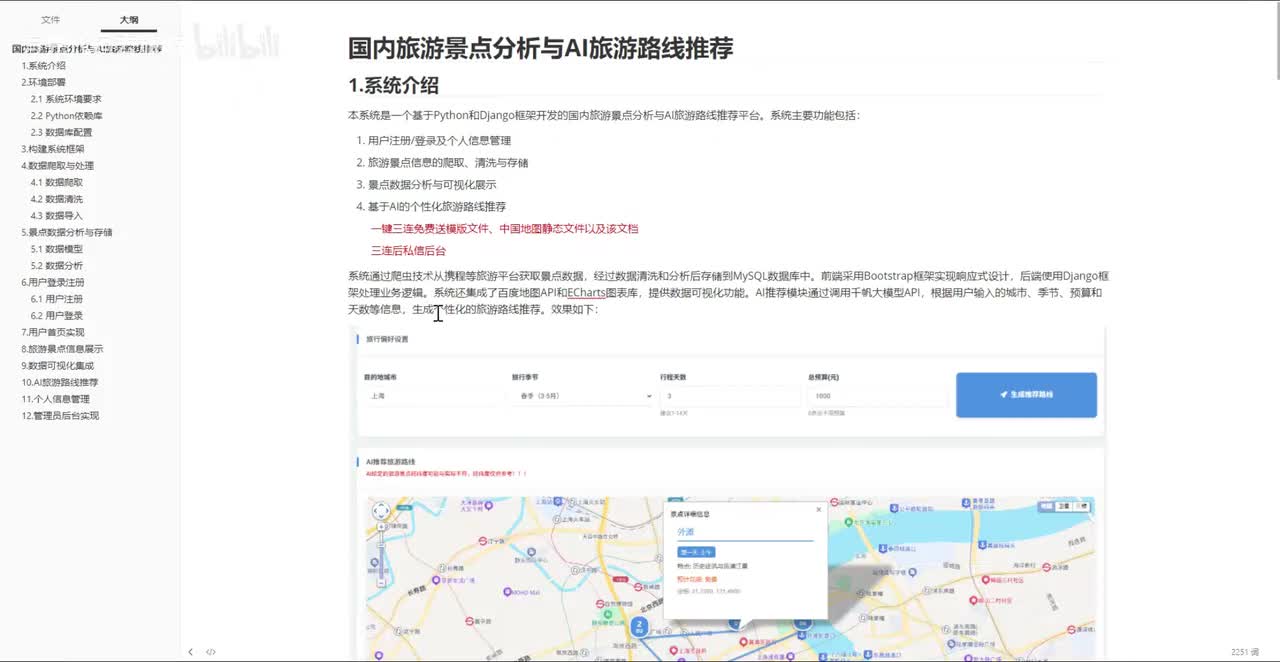Toggle source code mode icon
The image size is (1280, 662).
pos(211,652)
